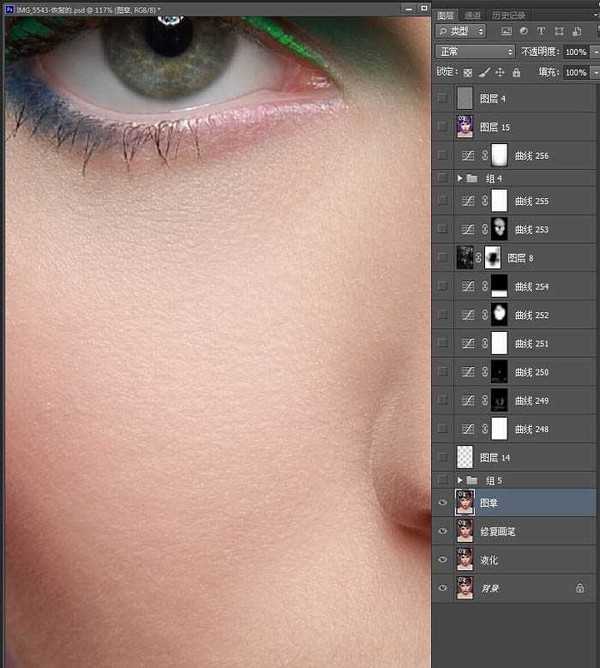Image resolution: width=600 pixels, height=668 pixels.
Task: Click the smart object filter icon
Action: coord(577,32)
